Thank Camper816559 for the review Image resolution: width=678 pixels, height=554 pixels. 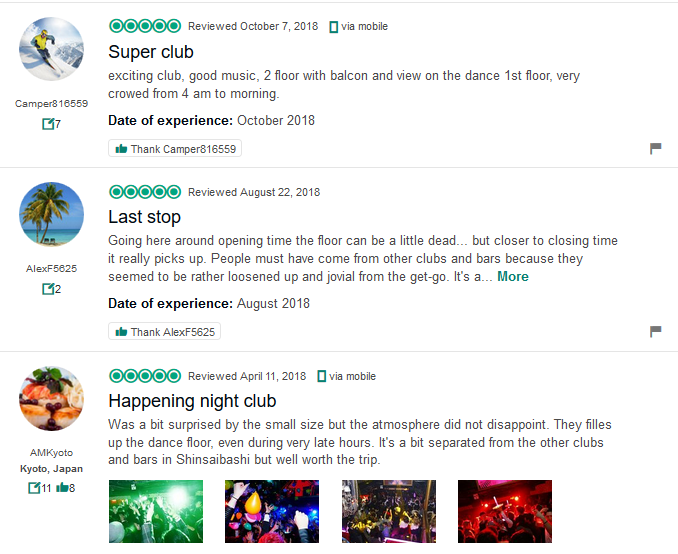(x=175, y=148)
